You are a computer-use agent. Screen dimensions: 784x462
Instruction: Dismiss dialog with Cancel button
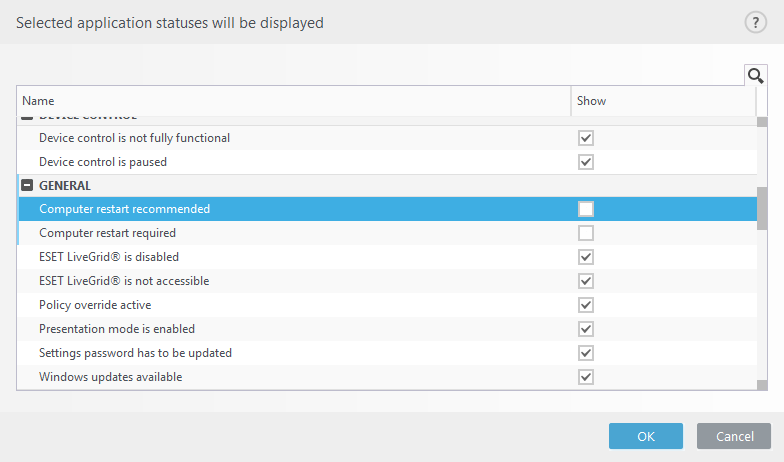(734, 436)
